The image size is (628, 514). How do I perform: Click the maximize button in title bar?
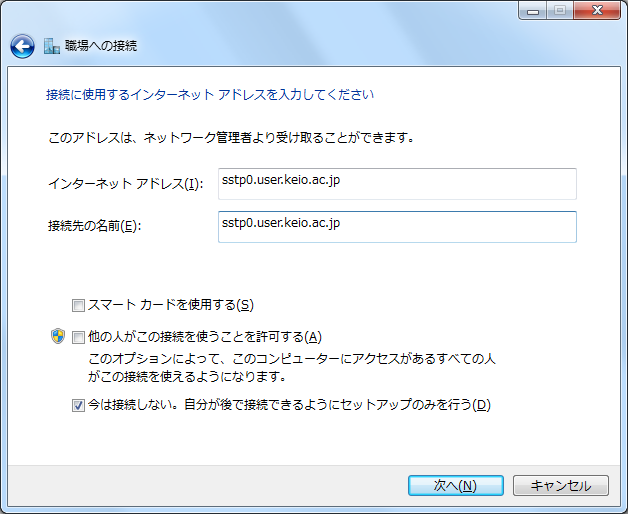559,10
